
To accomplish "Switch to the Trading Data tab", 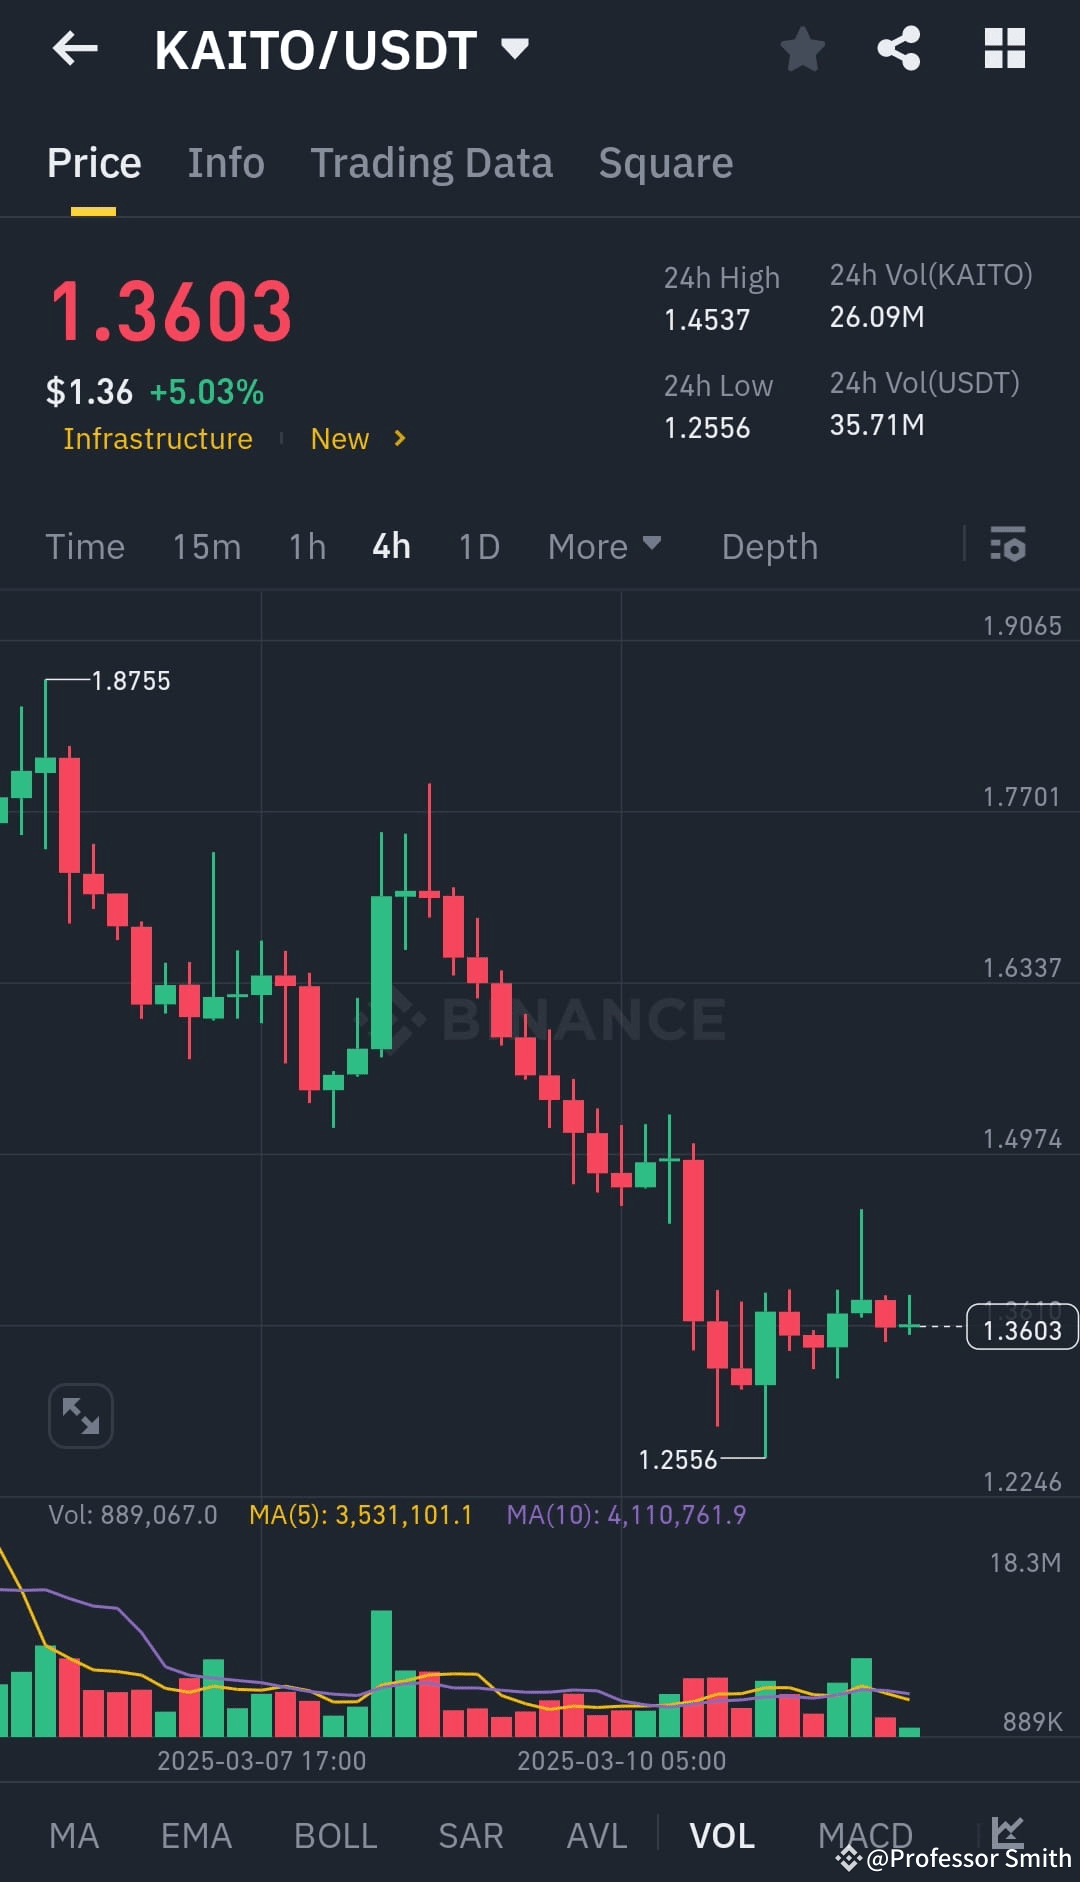I will pyautogui.click(x=432, y=162).
